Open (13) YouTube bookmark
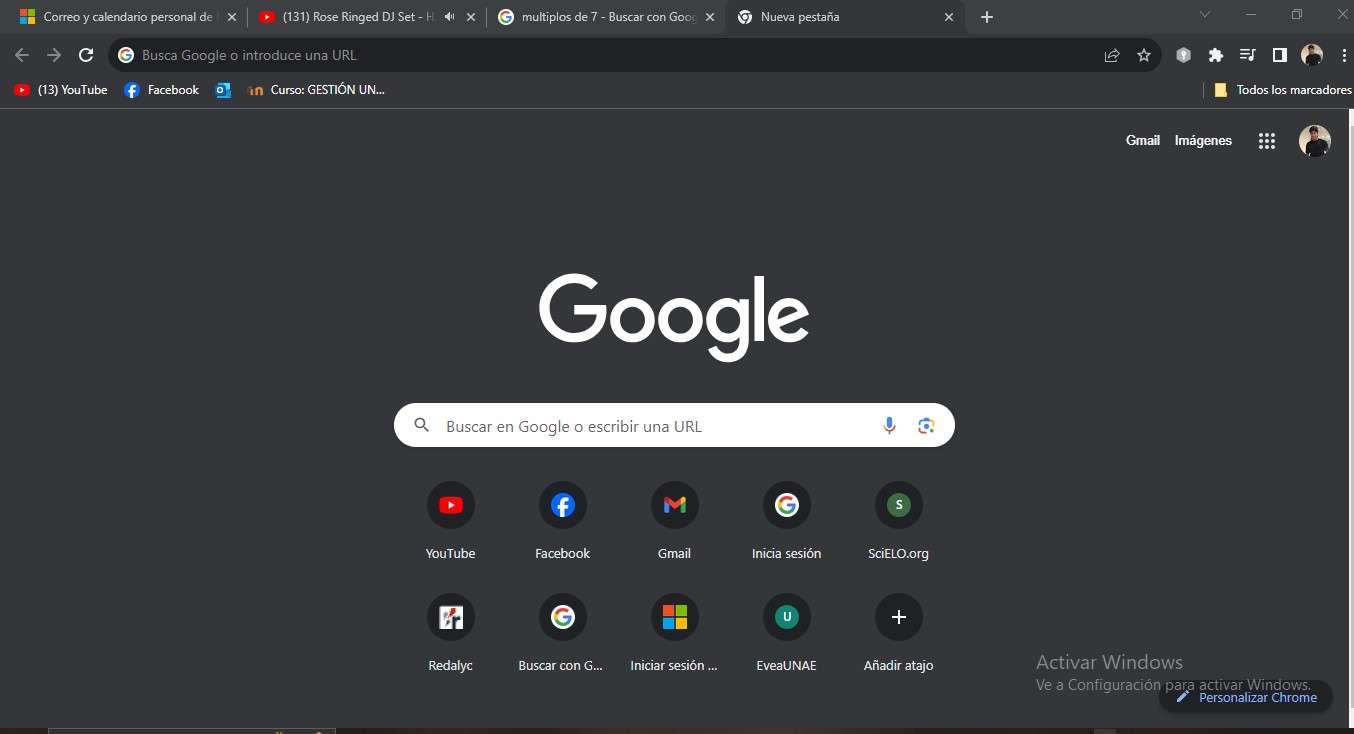1354x734 pixels. click(61, 90)
